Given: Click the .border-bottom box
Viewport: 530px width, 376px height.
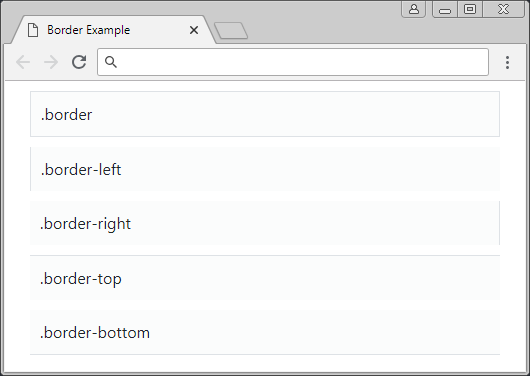Looking at the screenshot, I should coord(265,332).
